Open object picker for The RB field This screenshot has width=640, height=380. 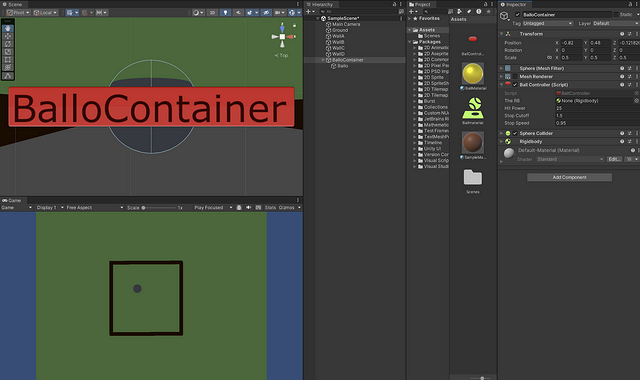coord(636,100)
